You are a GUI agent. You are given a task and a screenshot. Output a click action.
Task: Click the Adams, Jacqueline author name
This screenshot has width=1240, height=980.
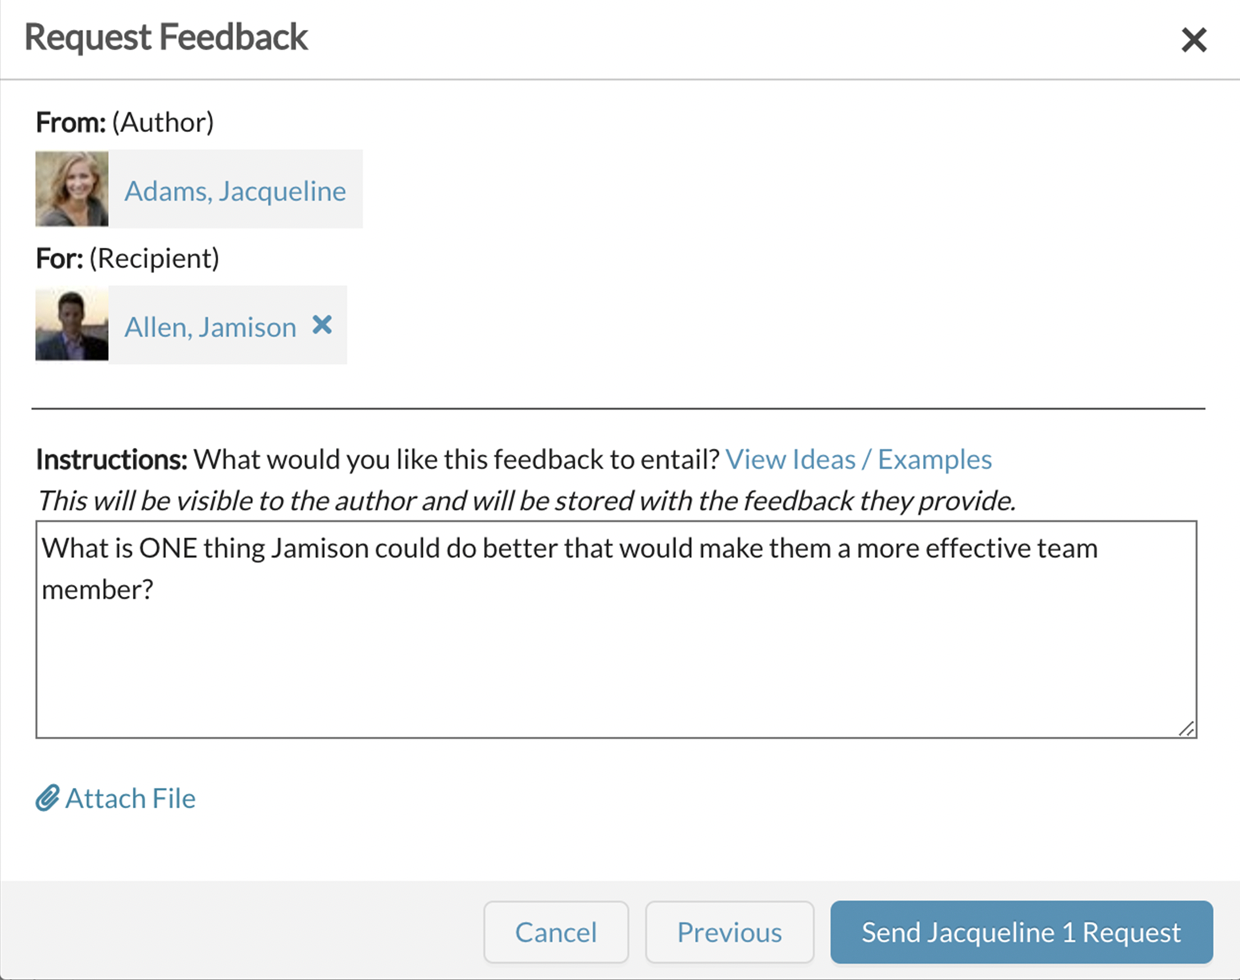pos(235,189)
